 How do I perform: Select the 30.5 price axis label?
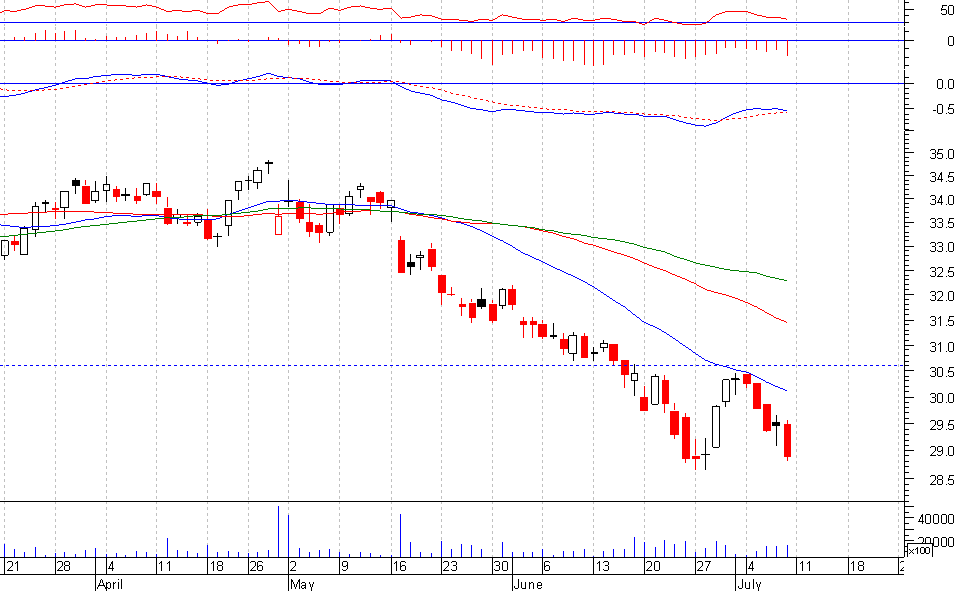942,373
